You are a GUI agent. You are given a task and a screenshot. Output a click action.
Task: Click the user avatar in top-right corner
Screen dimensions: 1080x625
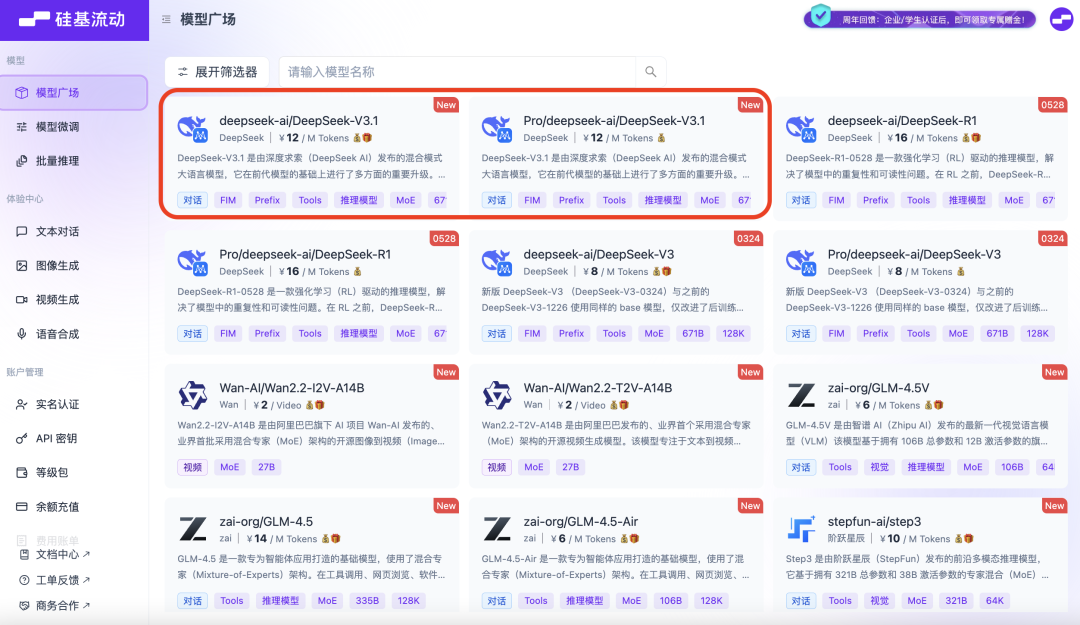1061,19
